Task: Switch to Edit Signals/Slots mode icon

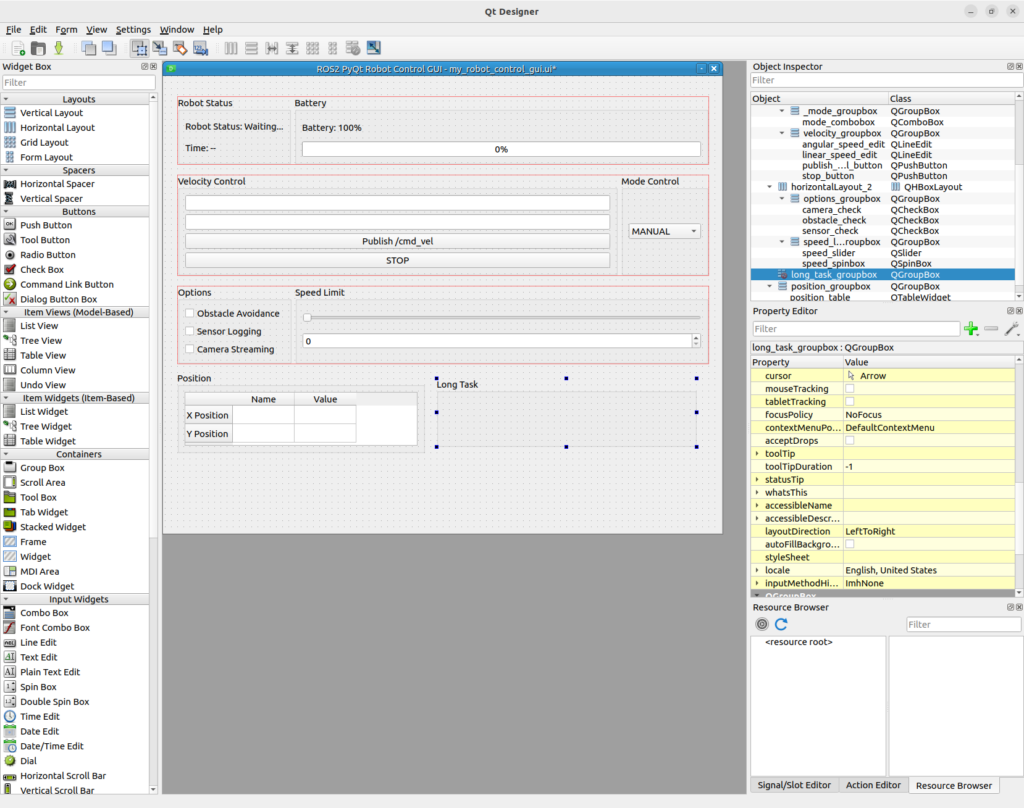Action: tap(159, 48)
